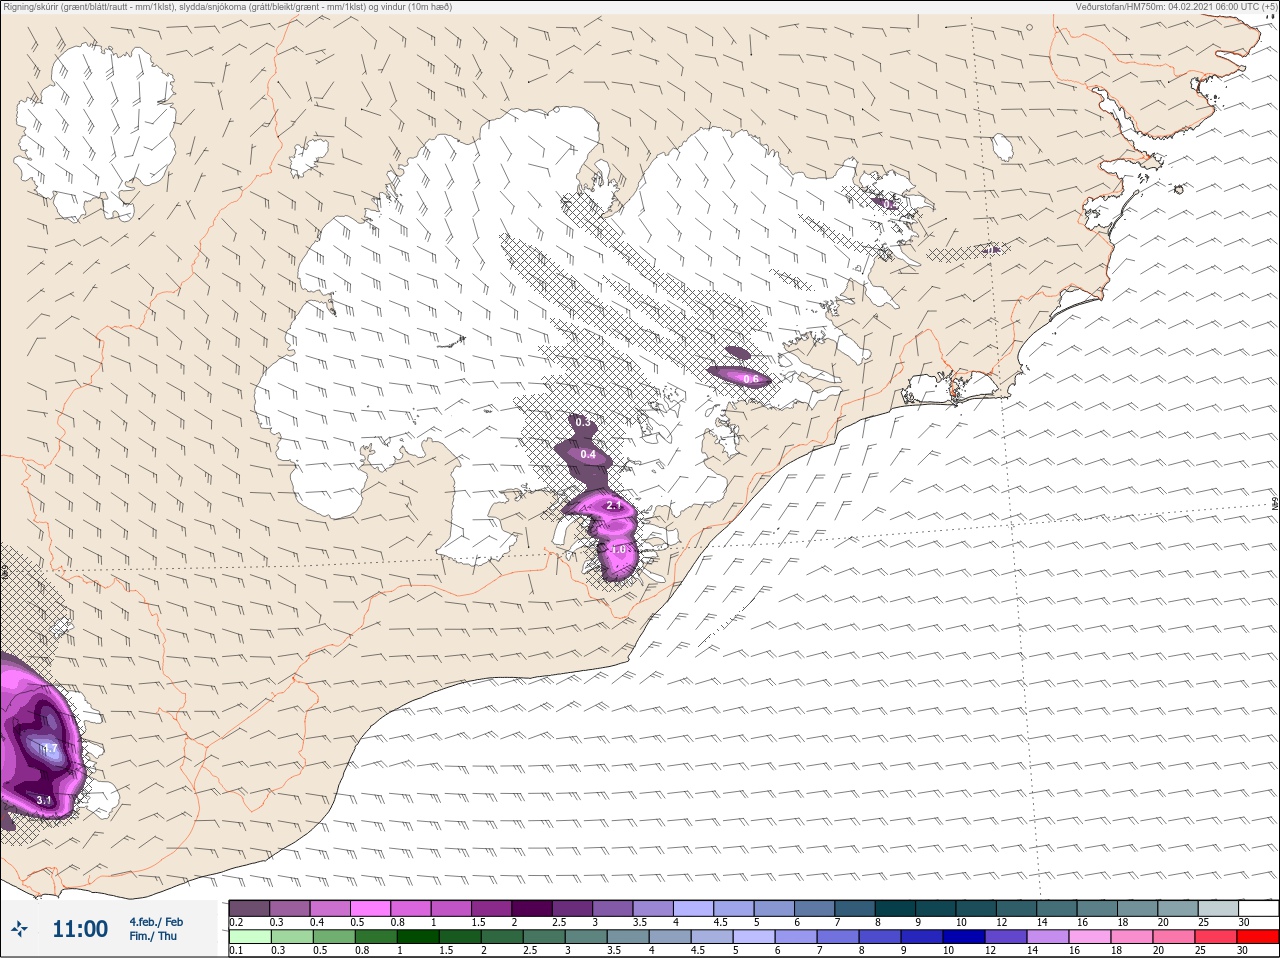This screenshot has width=1280, height=958.
Task: Click the 4.7 precipitation value on map
Action: click(48, 748)
